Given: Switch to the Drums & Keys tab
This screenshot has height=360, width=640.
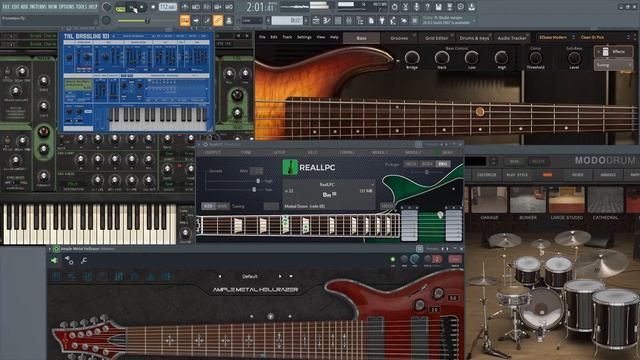Looking at the screenshot, I should (473, 38).
